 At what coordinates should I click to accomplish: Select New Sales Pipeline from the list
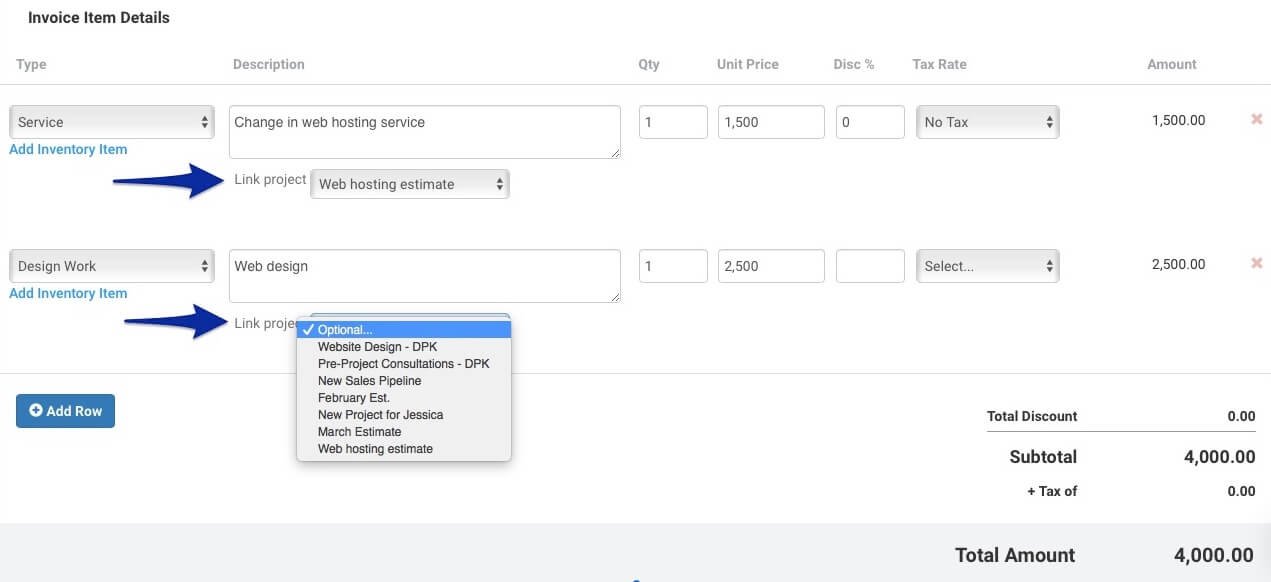pyautogui.click(x=369, y=380)
